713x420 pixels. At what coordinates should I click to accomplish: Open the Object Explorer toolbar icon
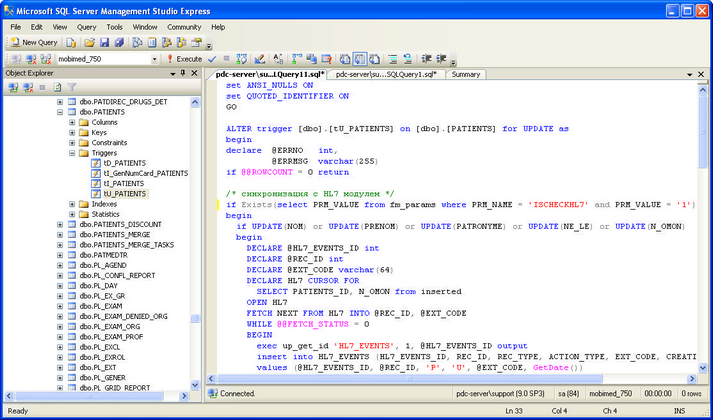[167, 43]
